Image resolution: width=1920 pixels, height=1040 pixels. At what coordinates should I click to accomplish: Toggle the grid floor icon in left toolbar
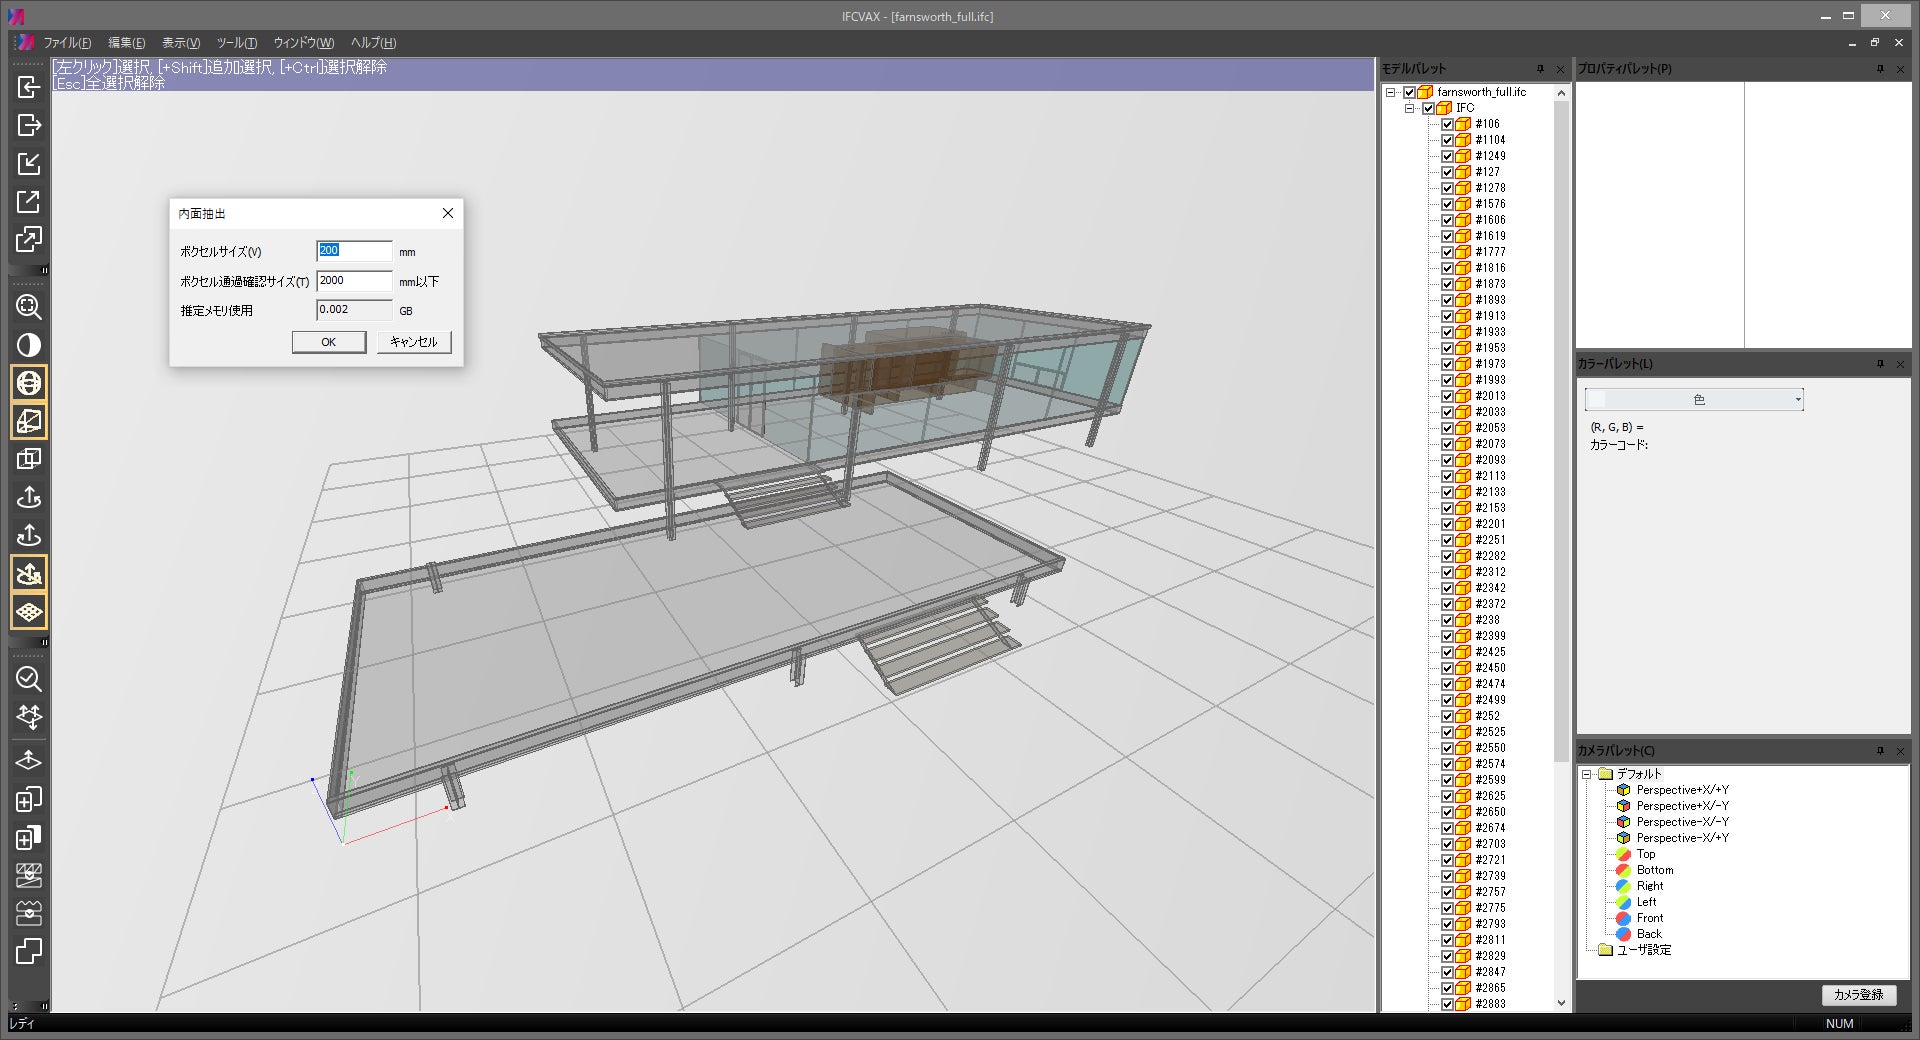(29, 611)
